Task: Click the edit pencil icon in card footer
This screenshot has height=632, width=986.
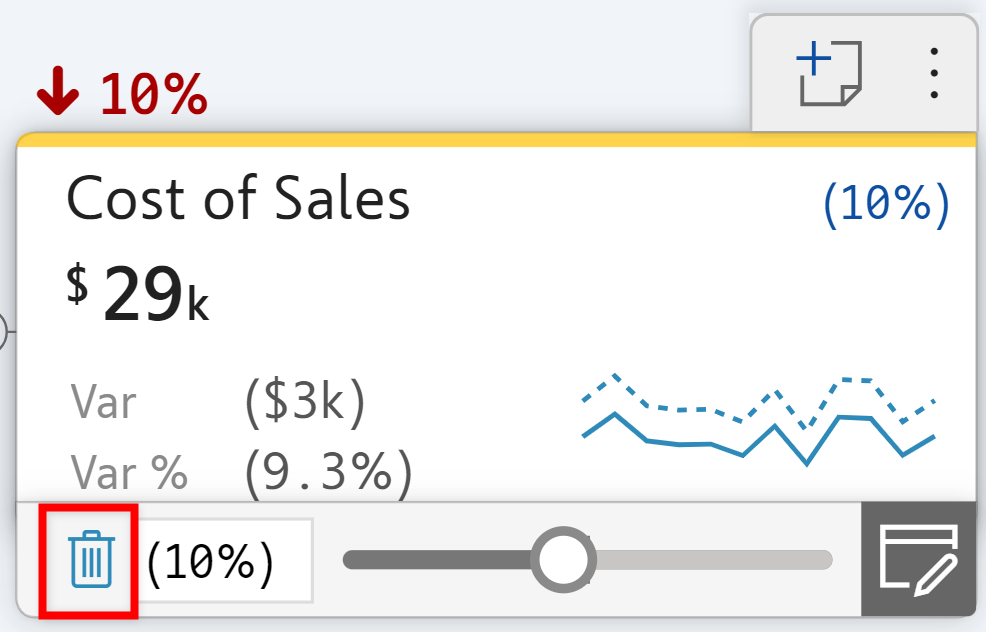Action: coord(918,559)
